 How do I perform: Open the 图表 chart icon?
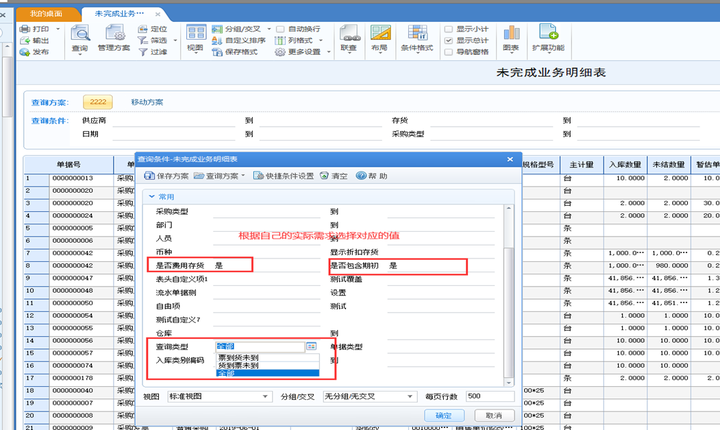coord(511,34)
